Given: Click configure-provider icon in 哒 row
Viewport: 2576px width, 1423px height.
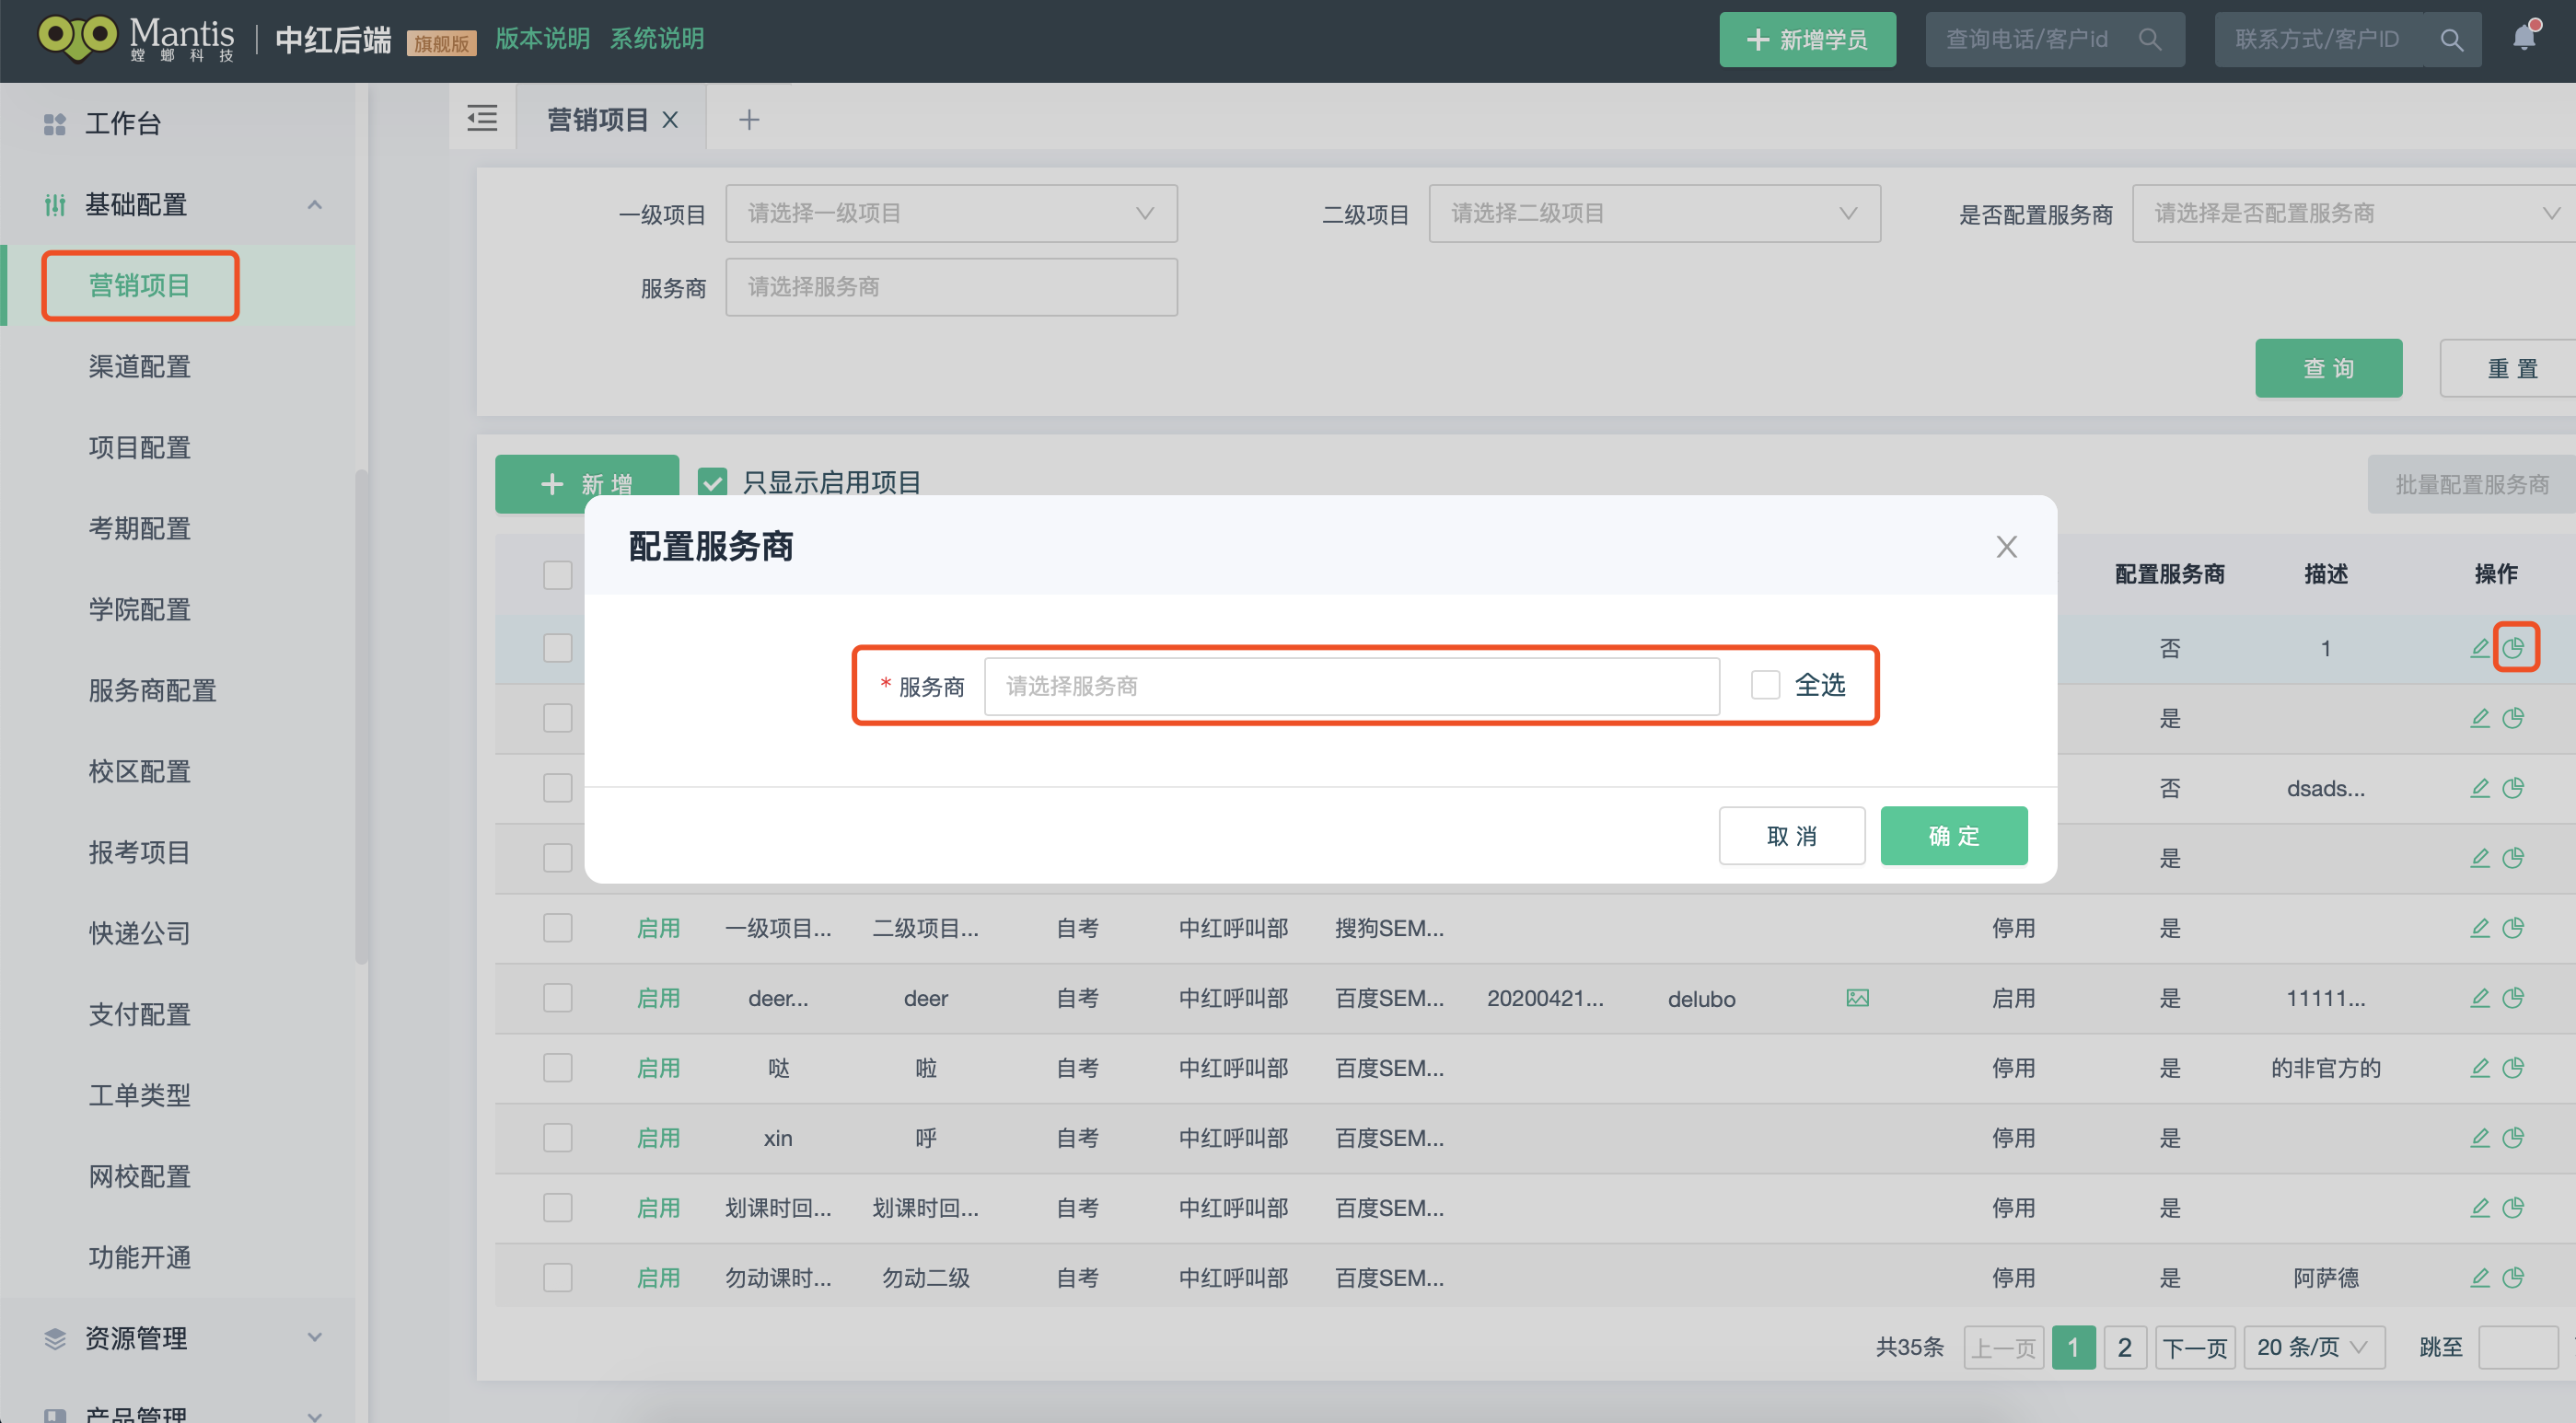Looking at the screenshot, I should (2513, 1068).
